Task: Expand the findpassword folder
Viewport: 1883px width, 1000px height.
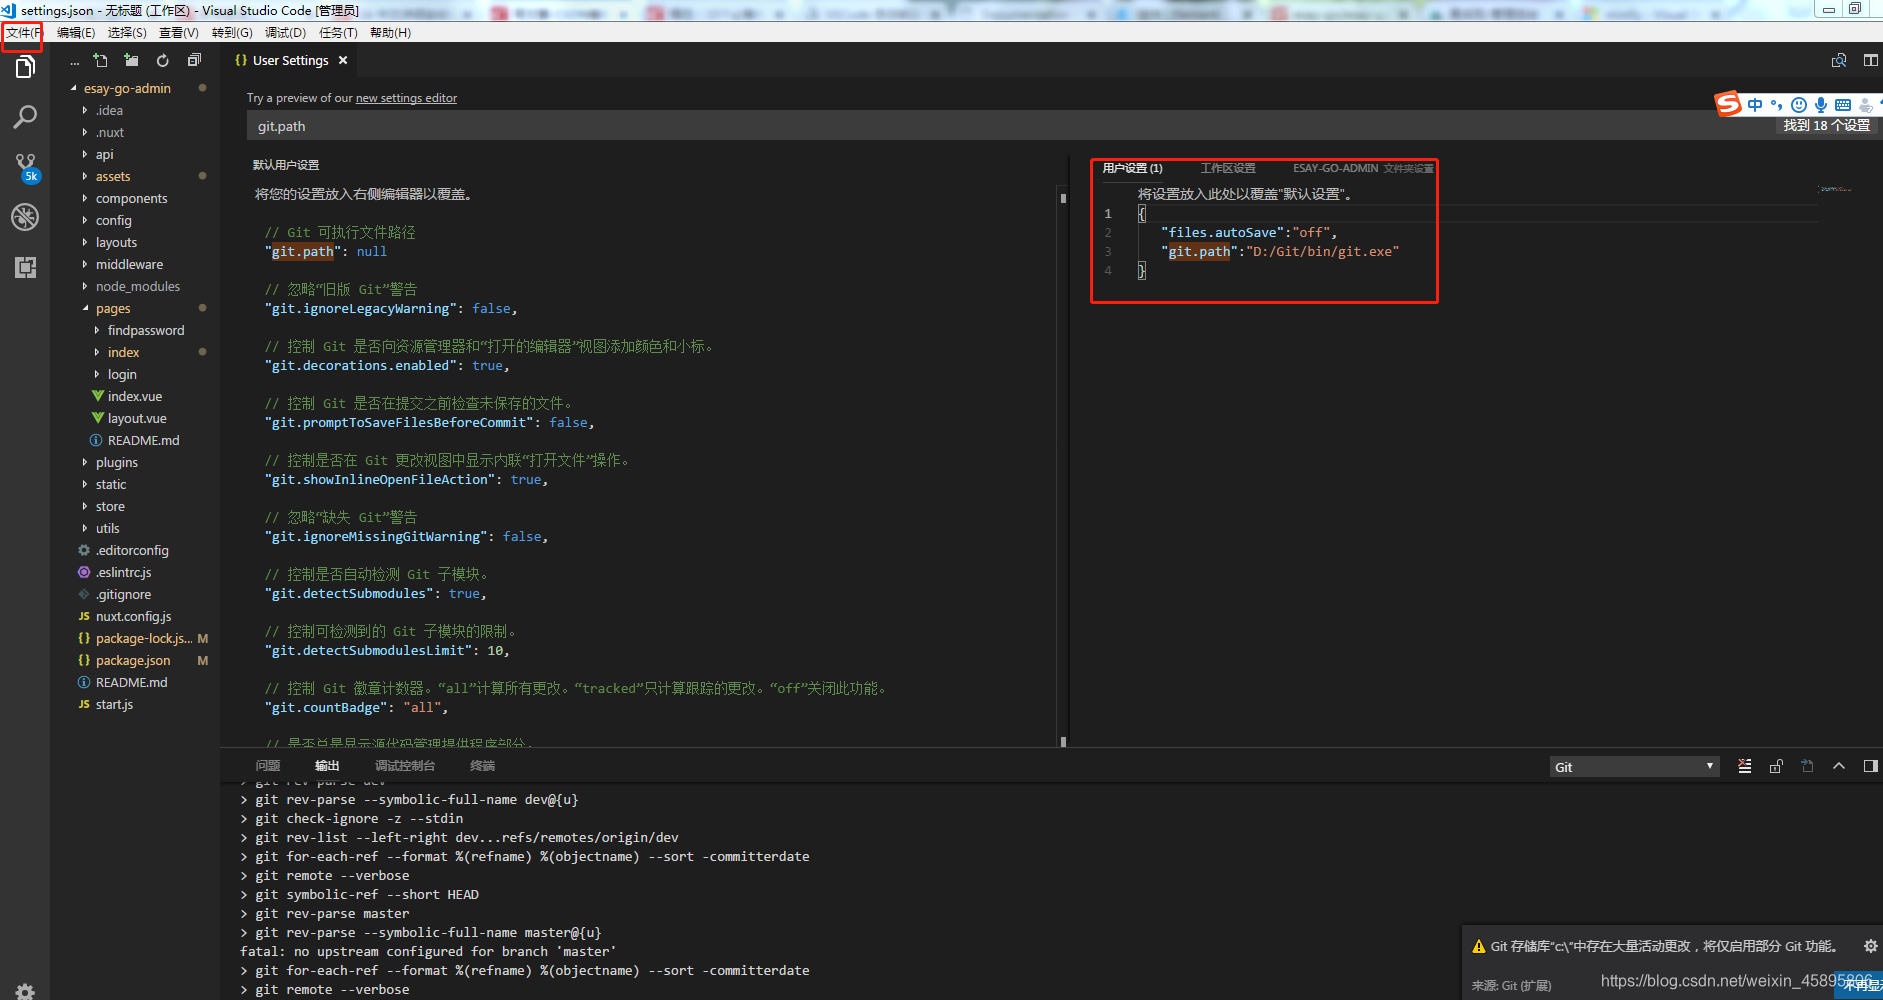Action: click(146, 330)
